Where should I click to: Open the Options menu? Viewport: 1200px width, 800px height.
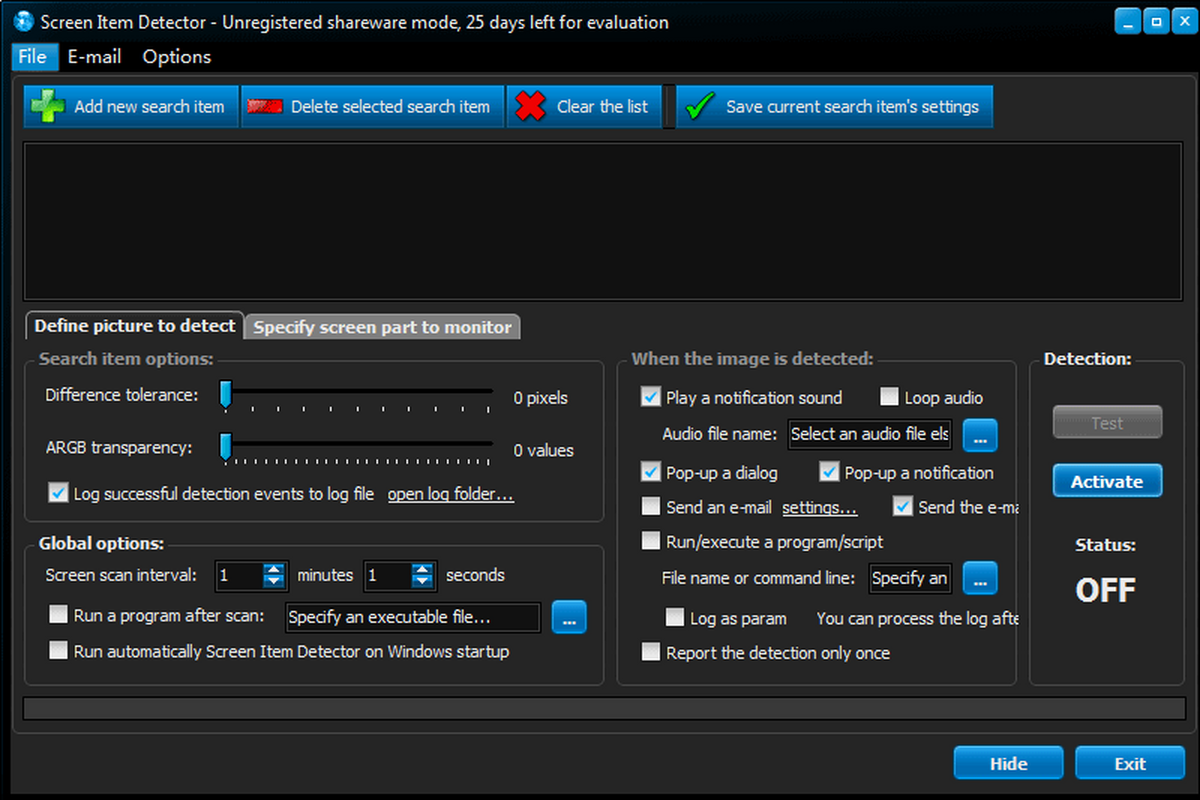point(177,57)
